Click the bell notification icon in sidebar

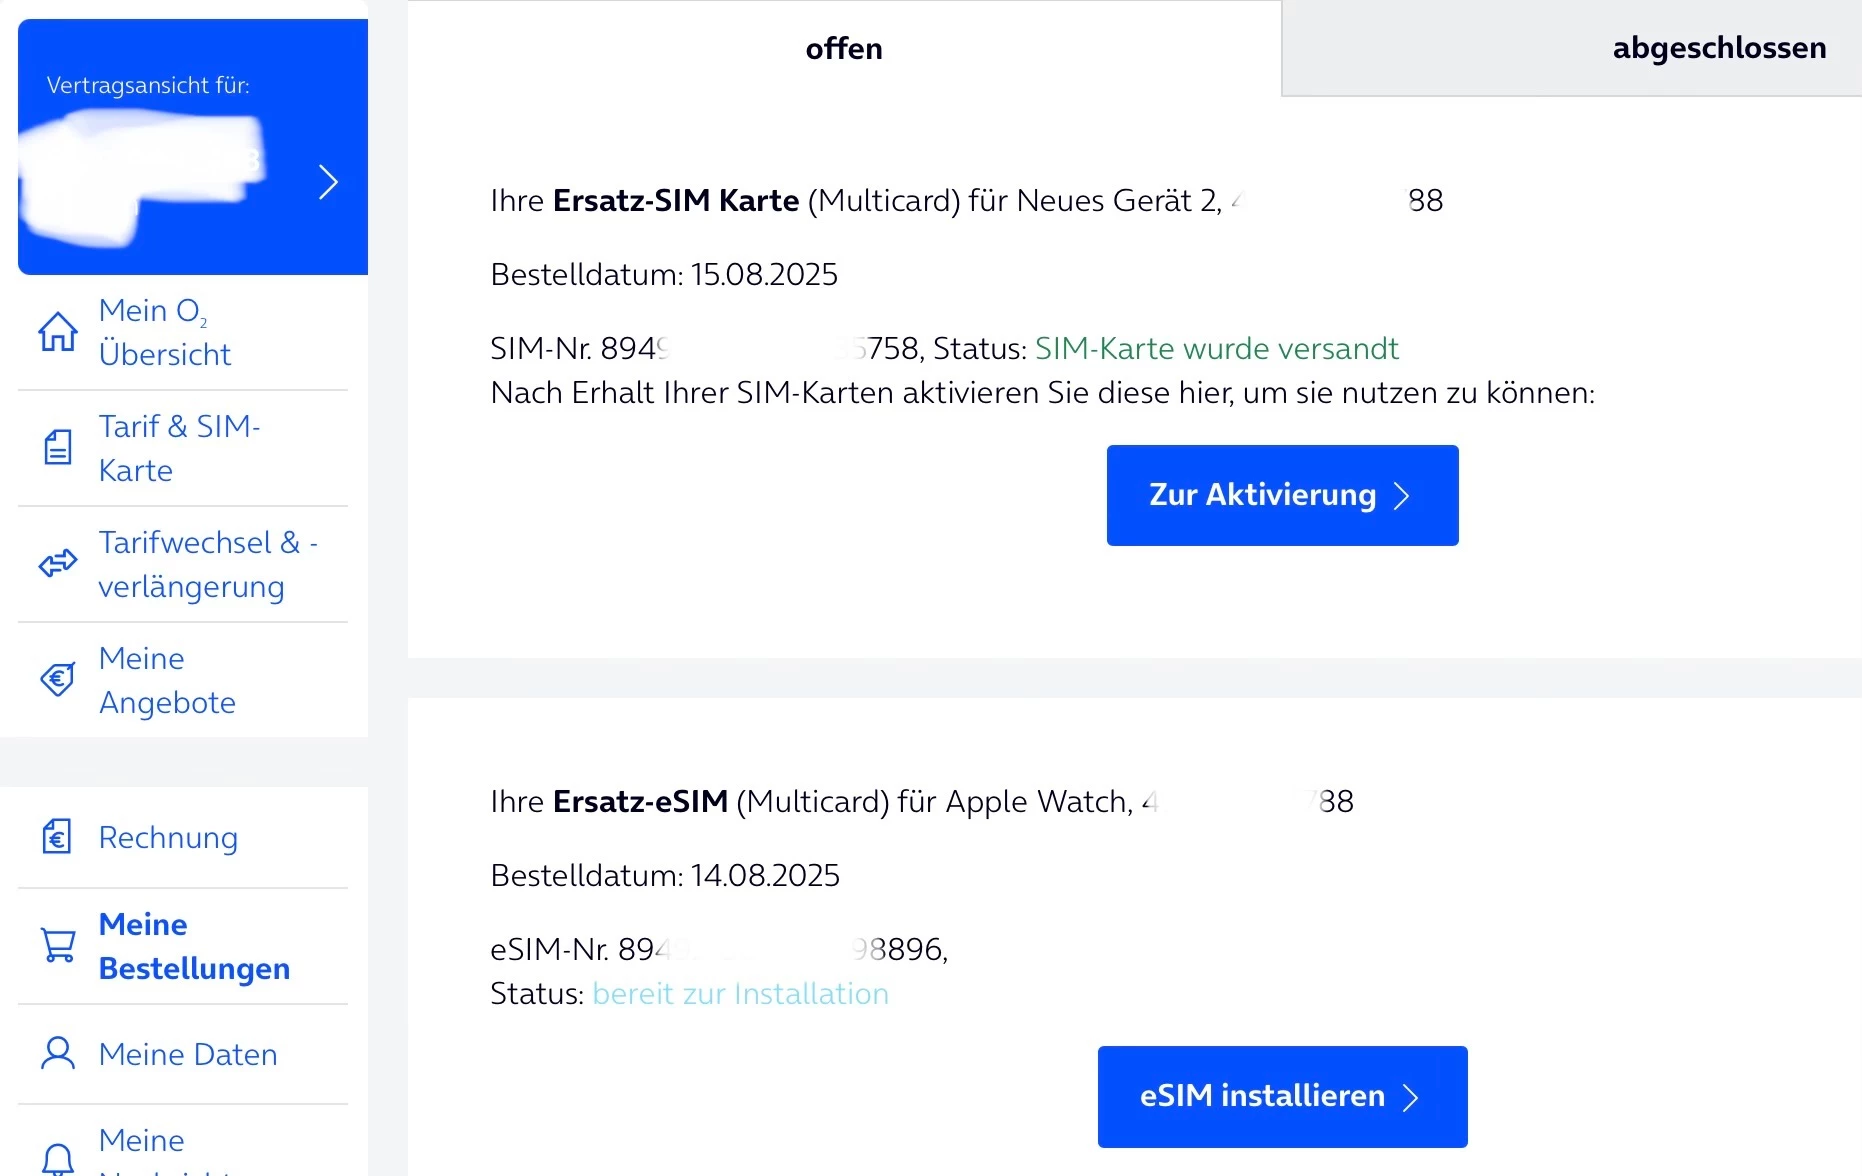(58, 1158)
